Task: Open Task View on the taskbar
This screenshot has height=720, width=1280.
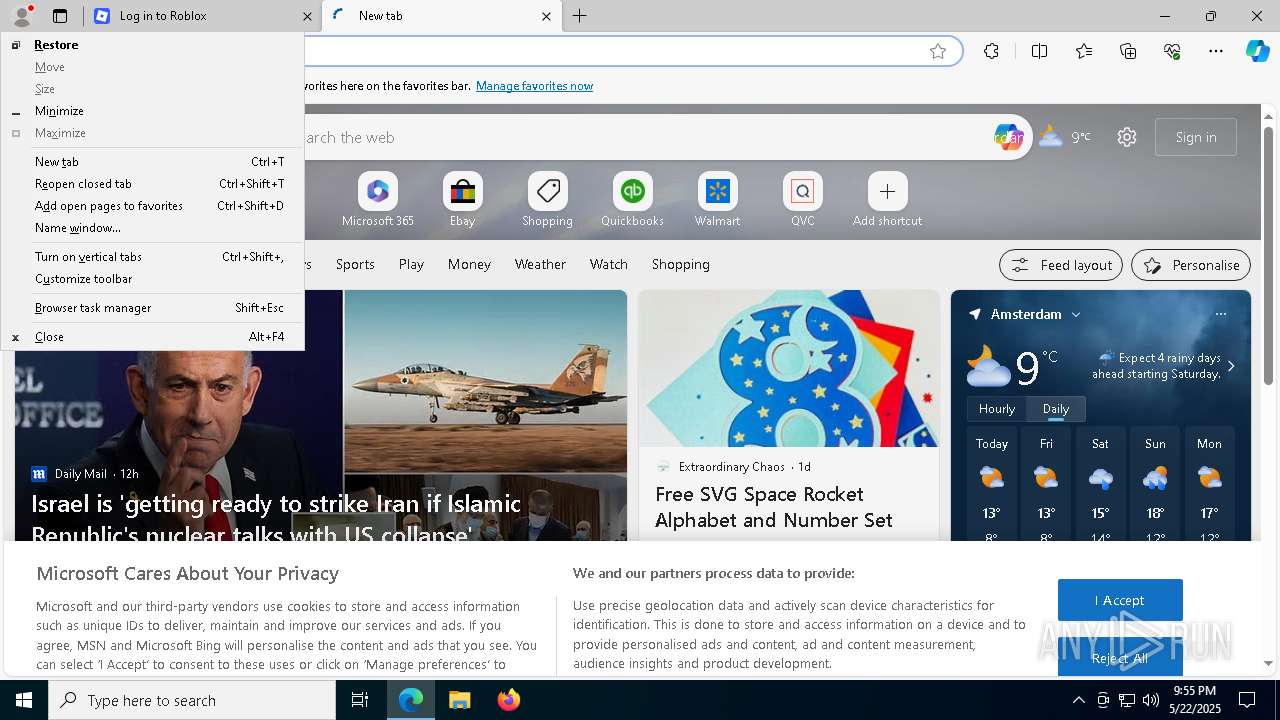Action: pyautogui.click(x=360, y=700)
